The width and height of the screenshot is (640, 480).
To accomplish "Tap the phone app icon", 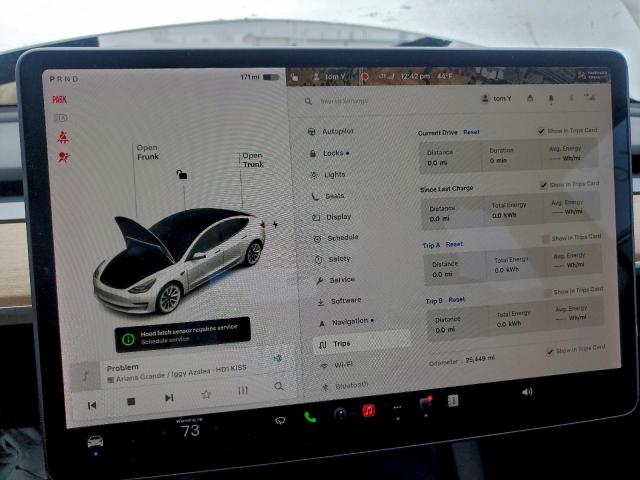I will [x=310, y=417].
